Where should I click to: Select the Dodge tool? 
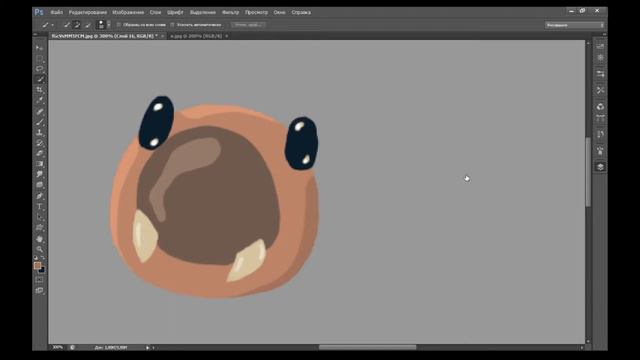tap(40, 185)
